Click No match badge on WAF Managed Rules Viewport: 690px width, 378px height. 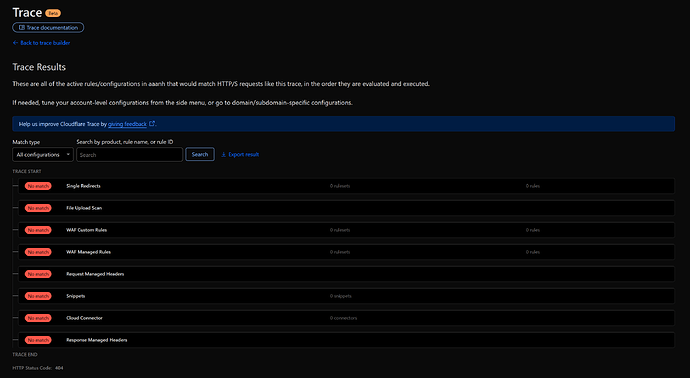point(38,252)
